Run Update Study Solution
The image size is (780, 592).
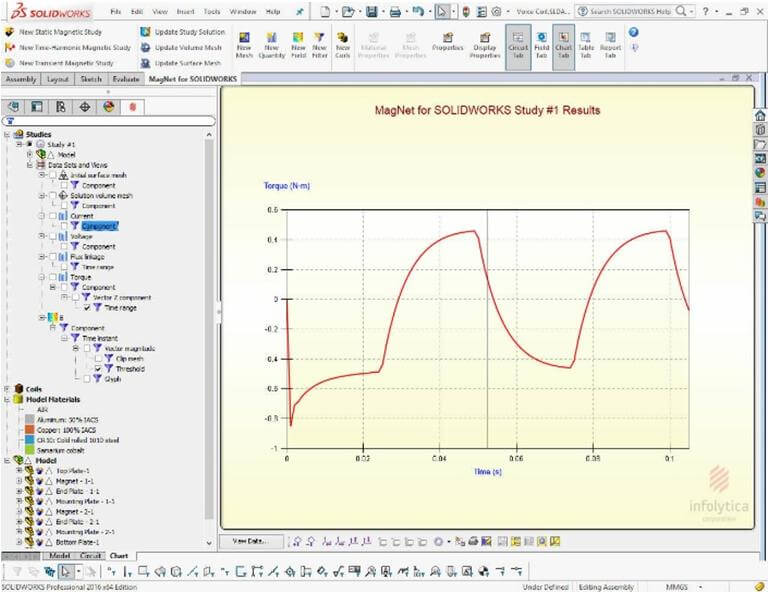point(183,32)
